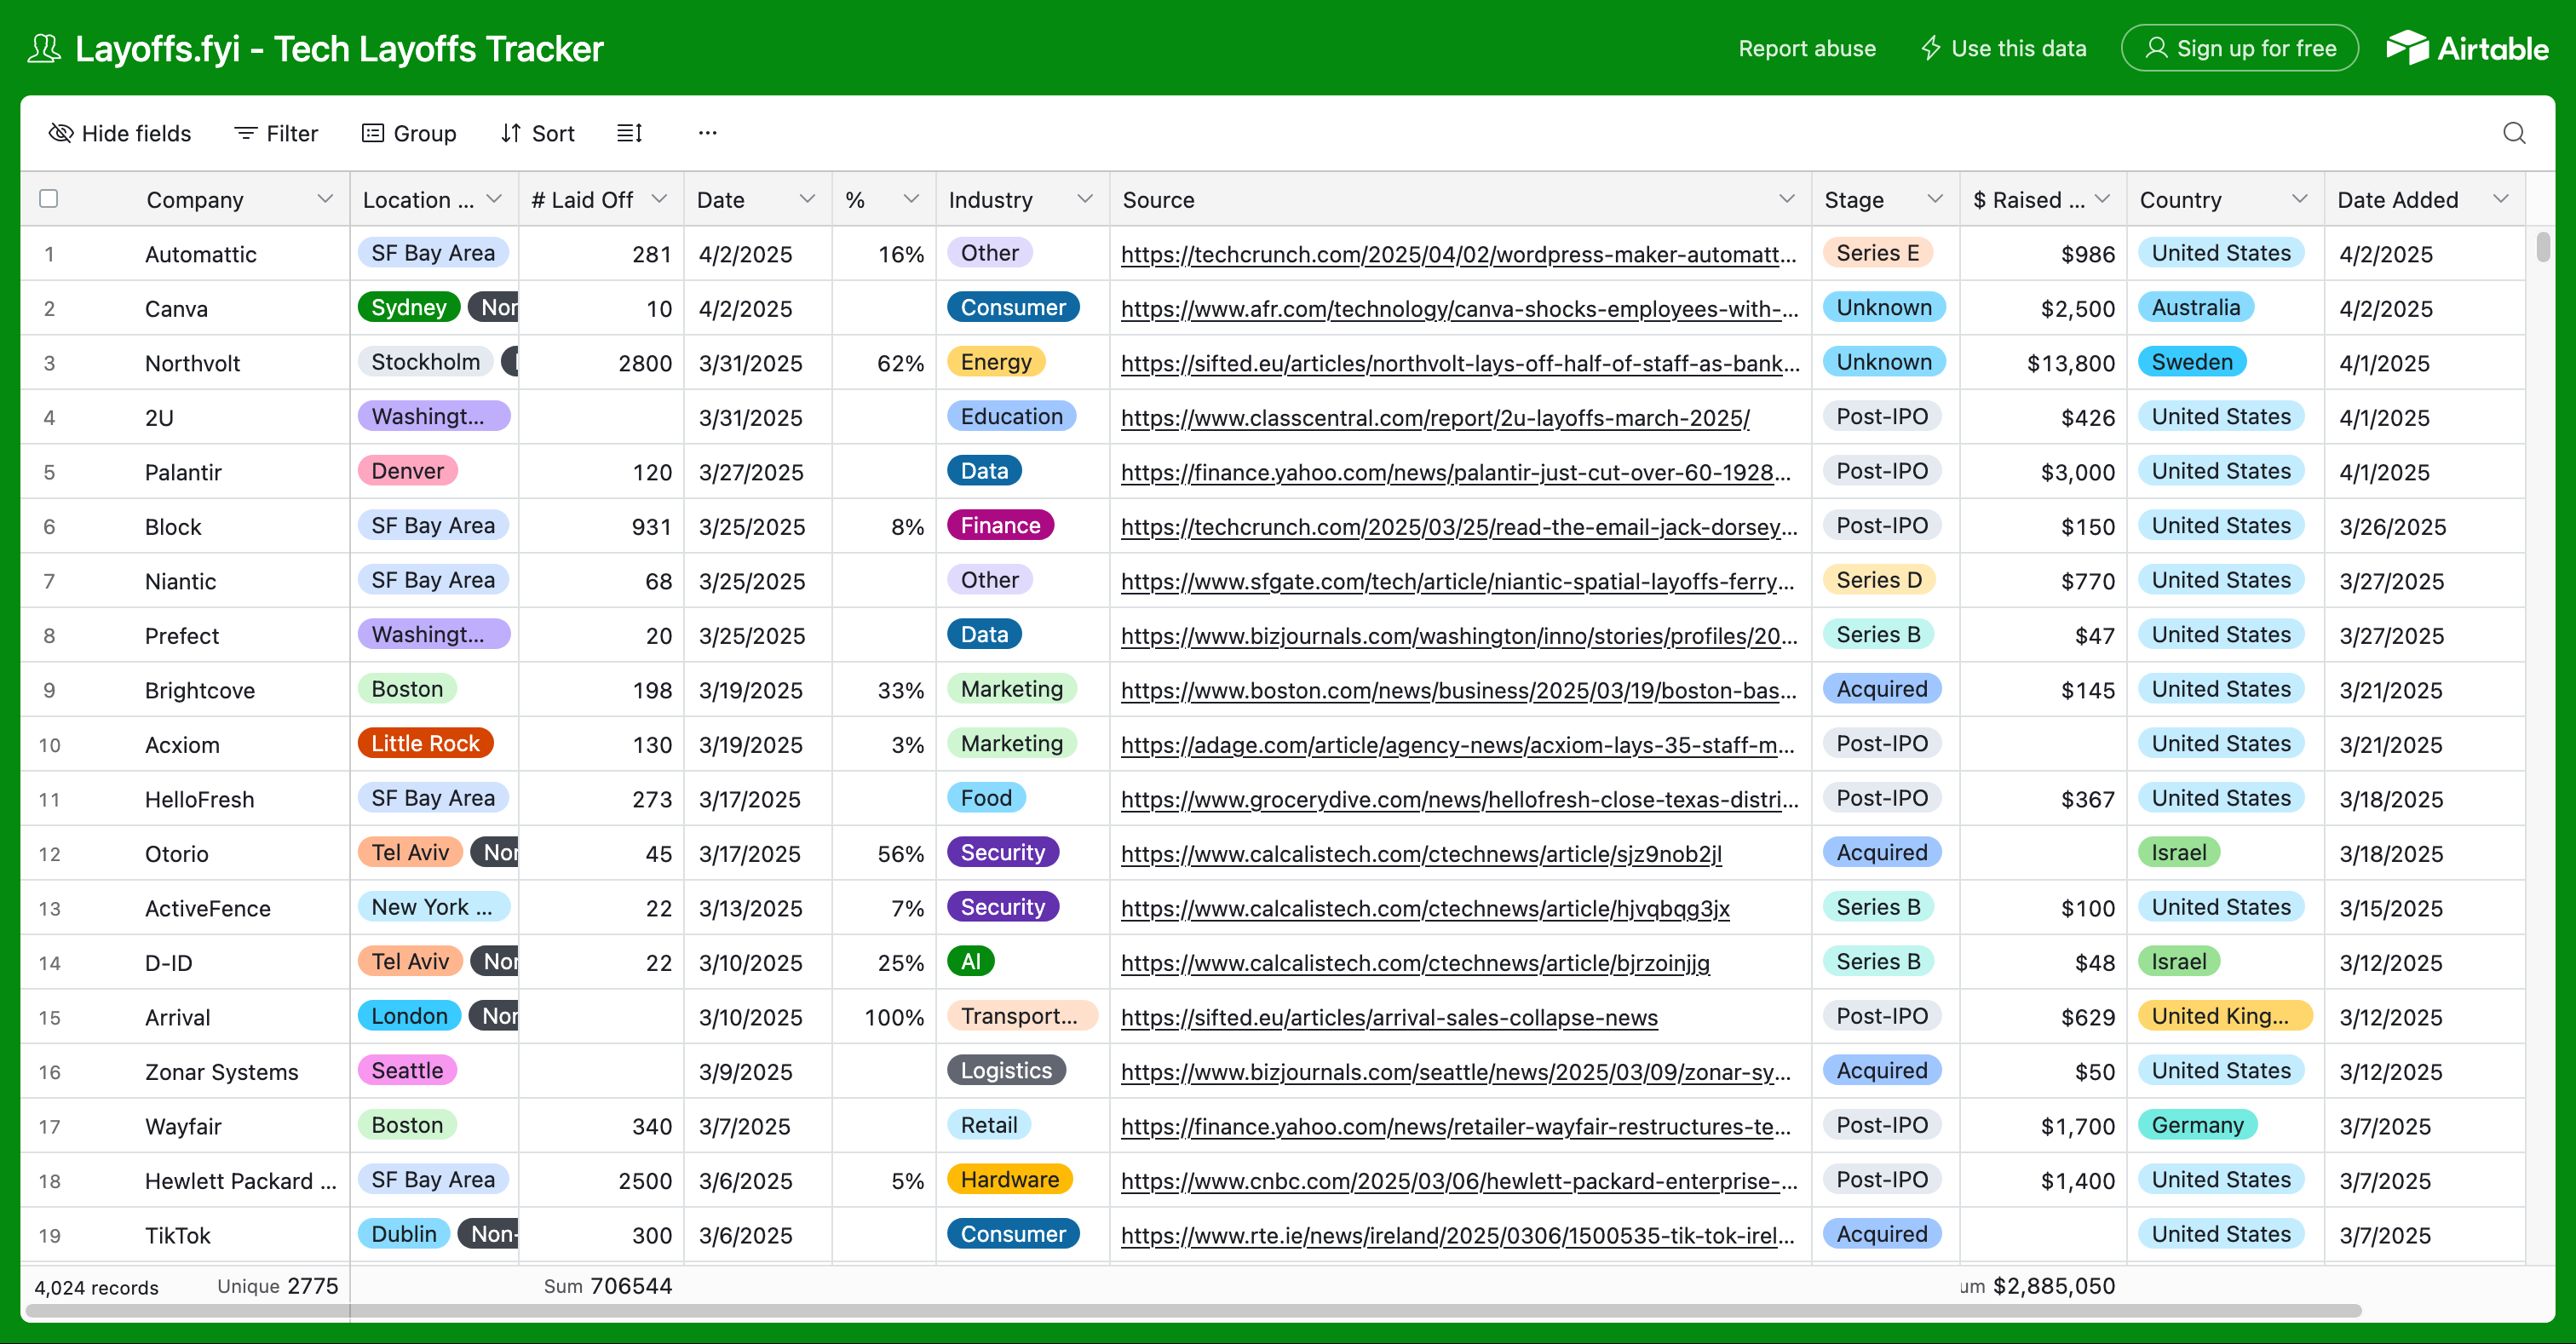Expand the # Laid Off column dropdown
The image size is (2576, 1344).
pos(659,199)
